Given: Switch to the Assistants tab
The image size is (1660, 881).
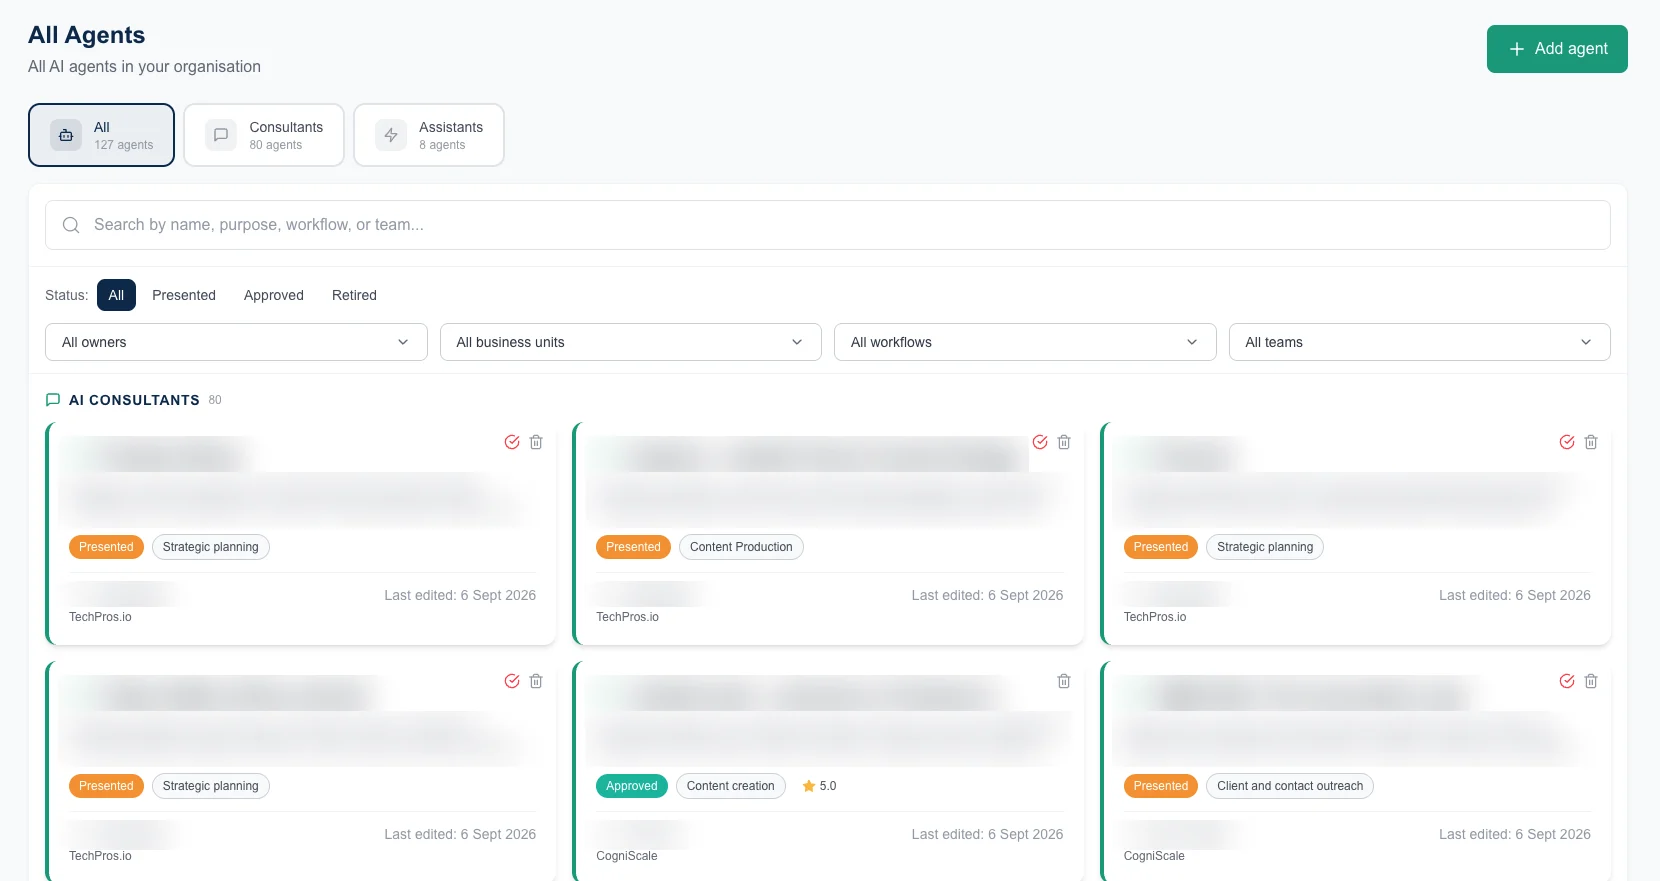Looking at the screenshot, I should tap(429, 135).
